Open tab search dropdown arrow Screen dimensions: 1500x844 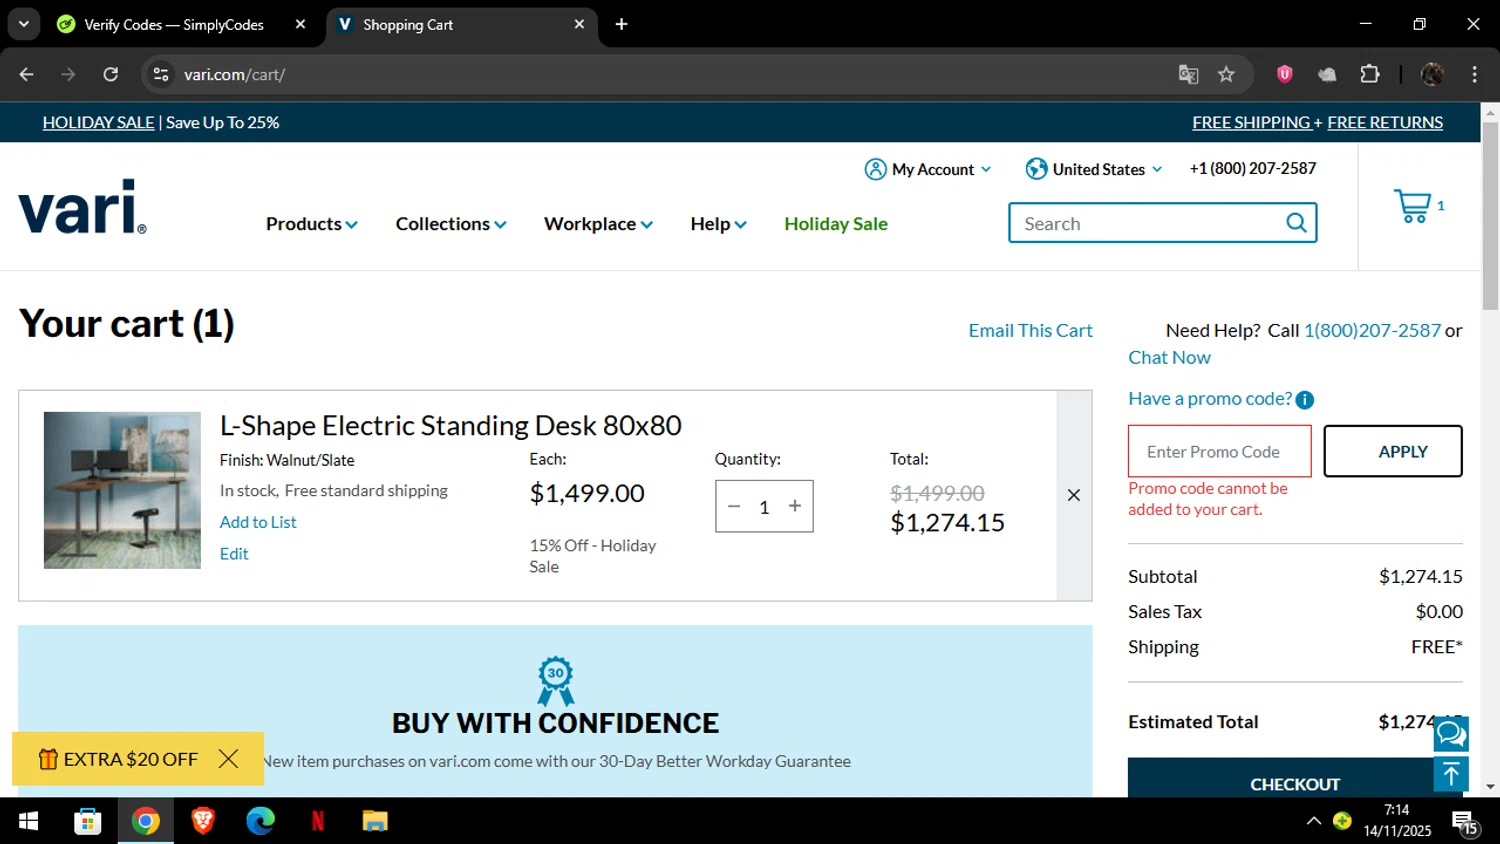pyautogui.click(x=23, y=24)
